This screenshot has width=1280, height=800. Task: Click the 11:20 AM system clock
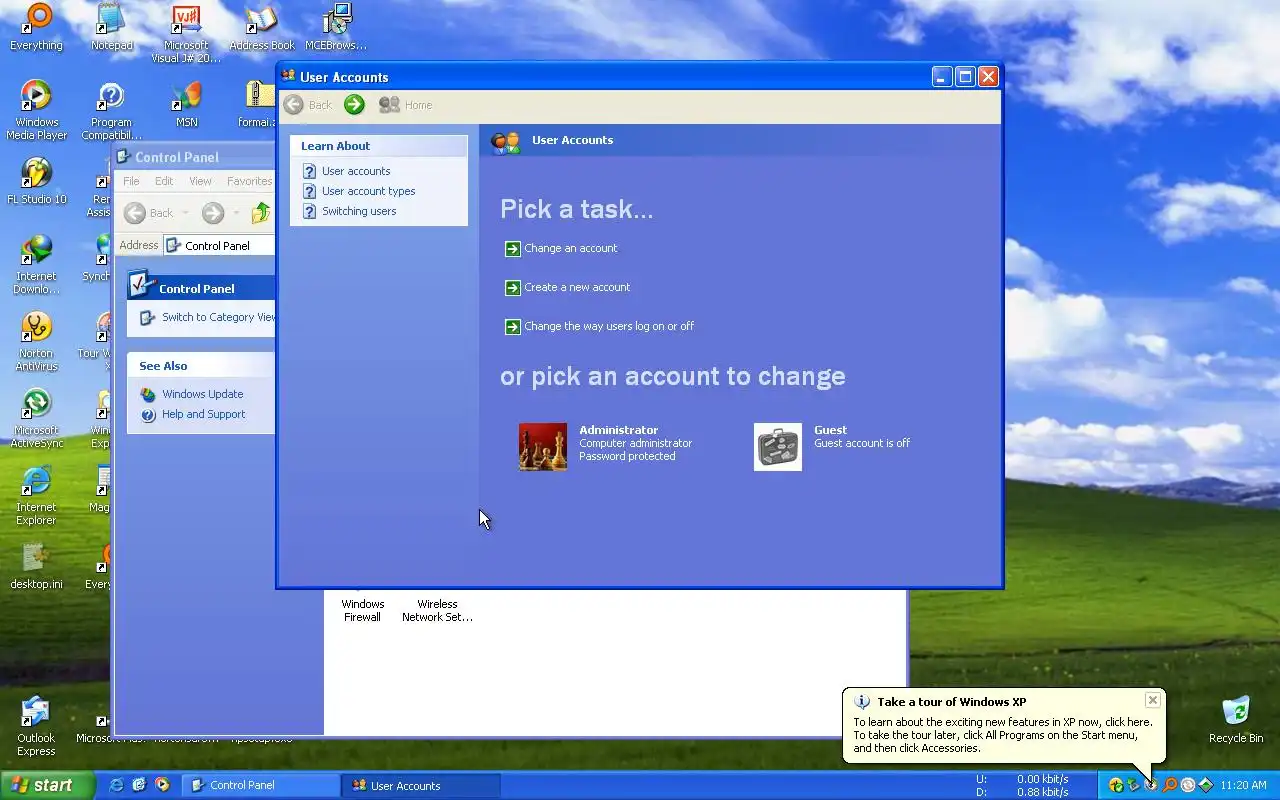(x=1244, y=786)
